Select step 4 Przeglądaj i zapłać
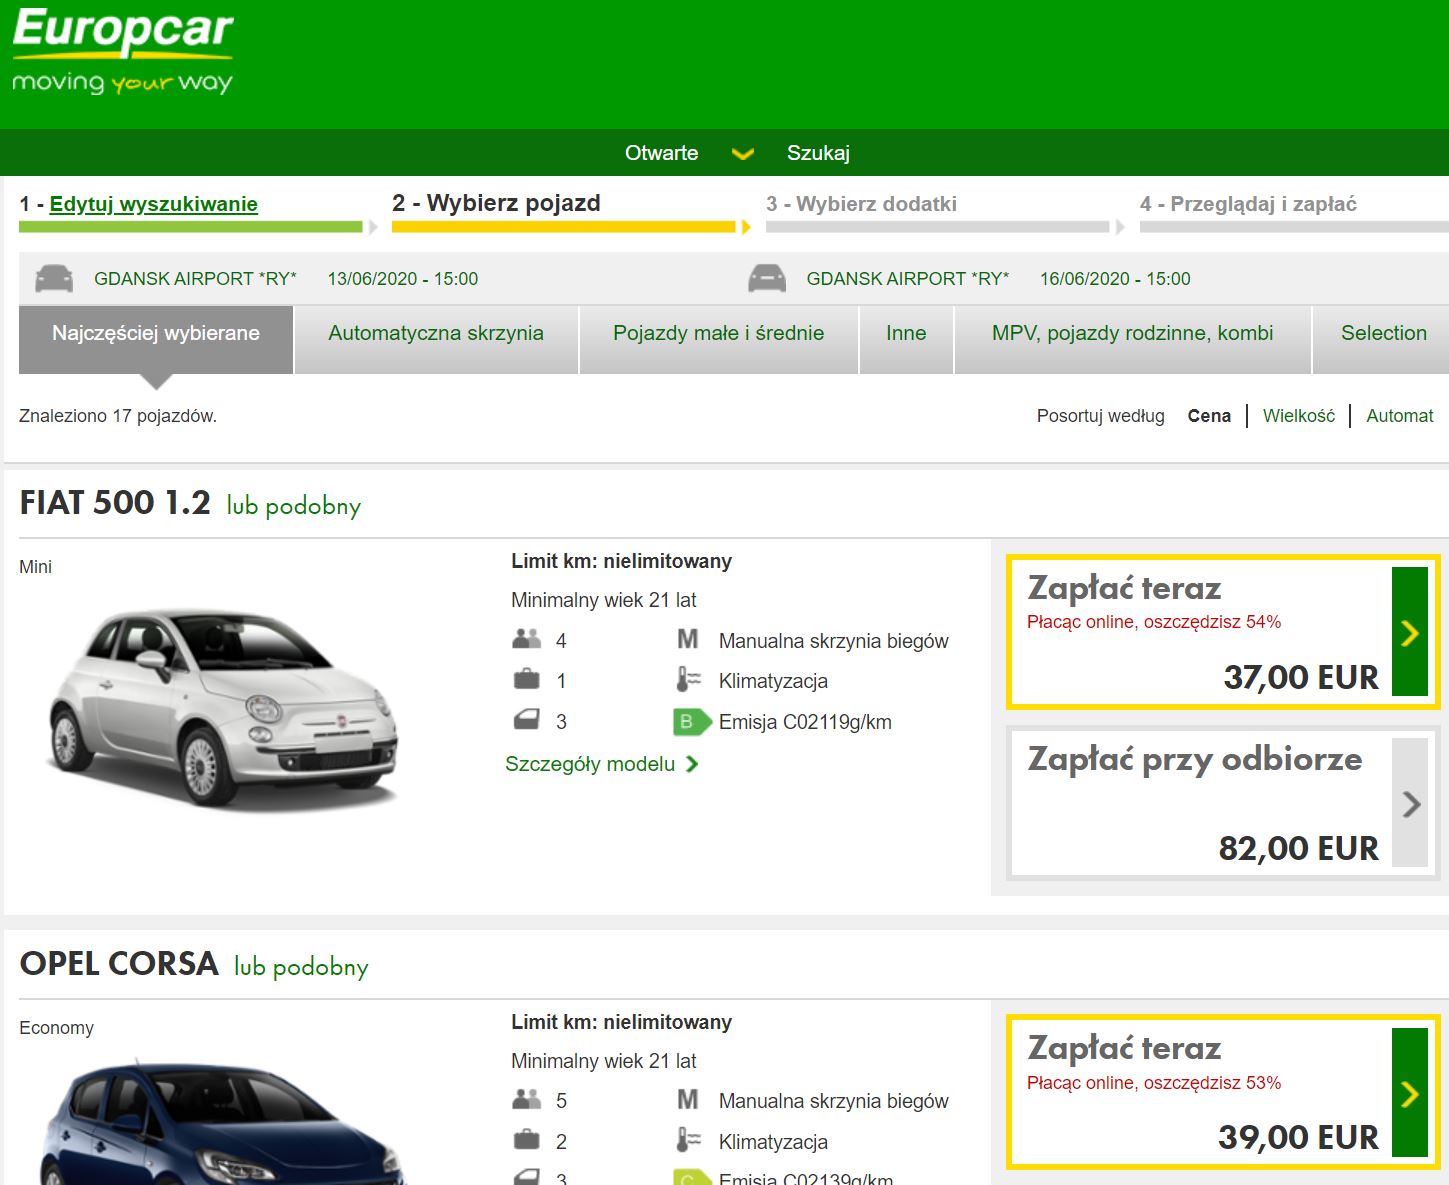The height and width of the screenshot is (1185, 1449). [x=1248, y=204]
